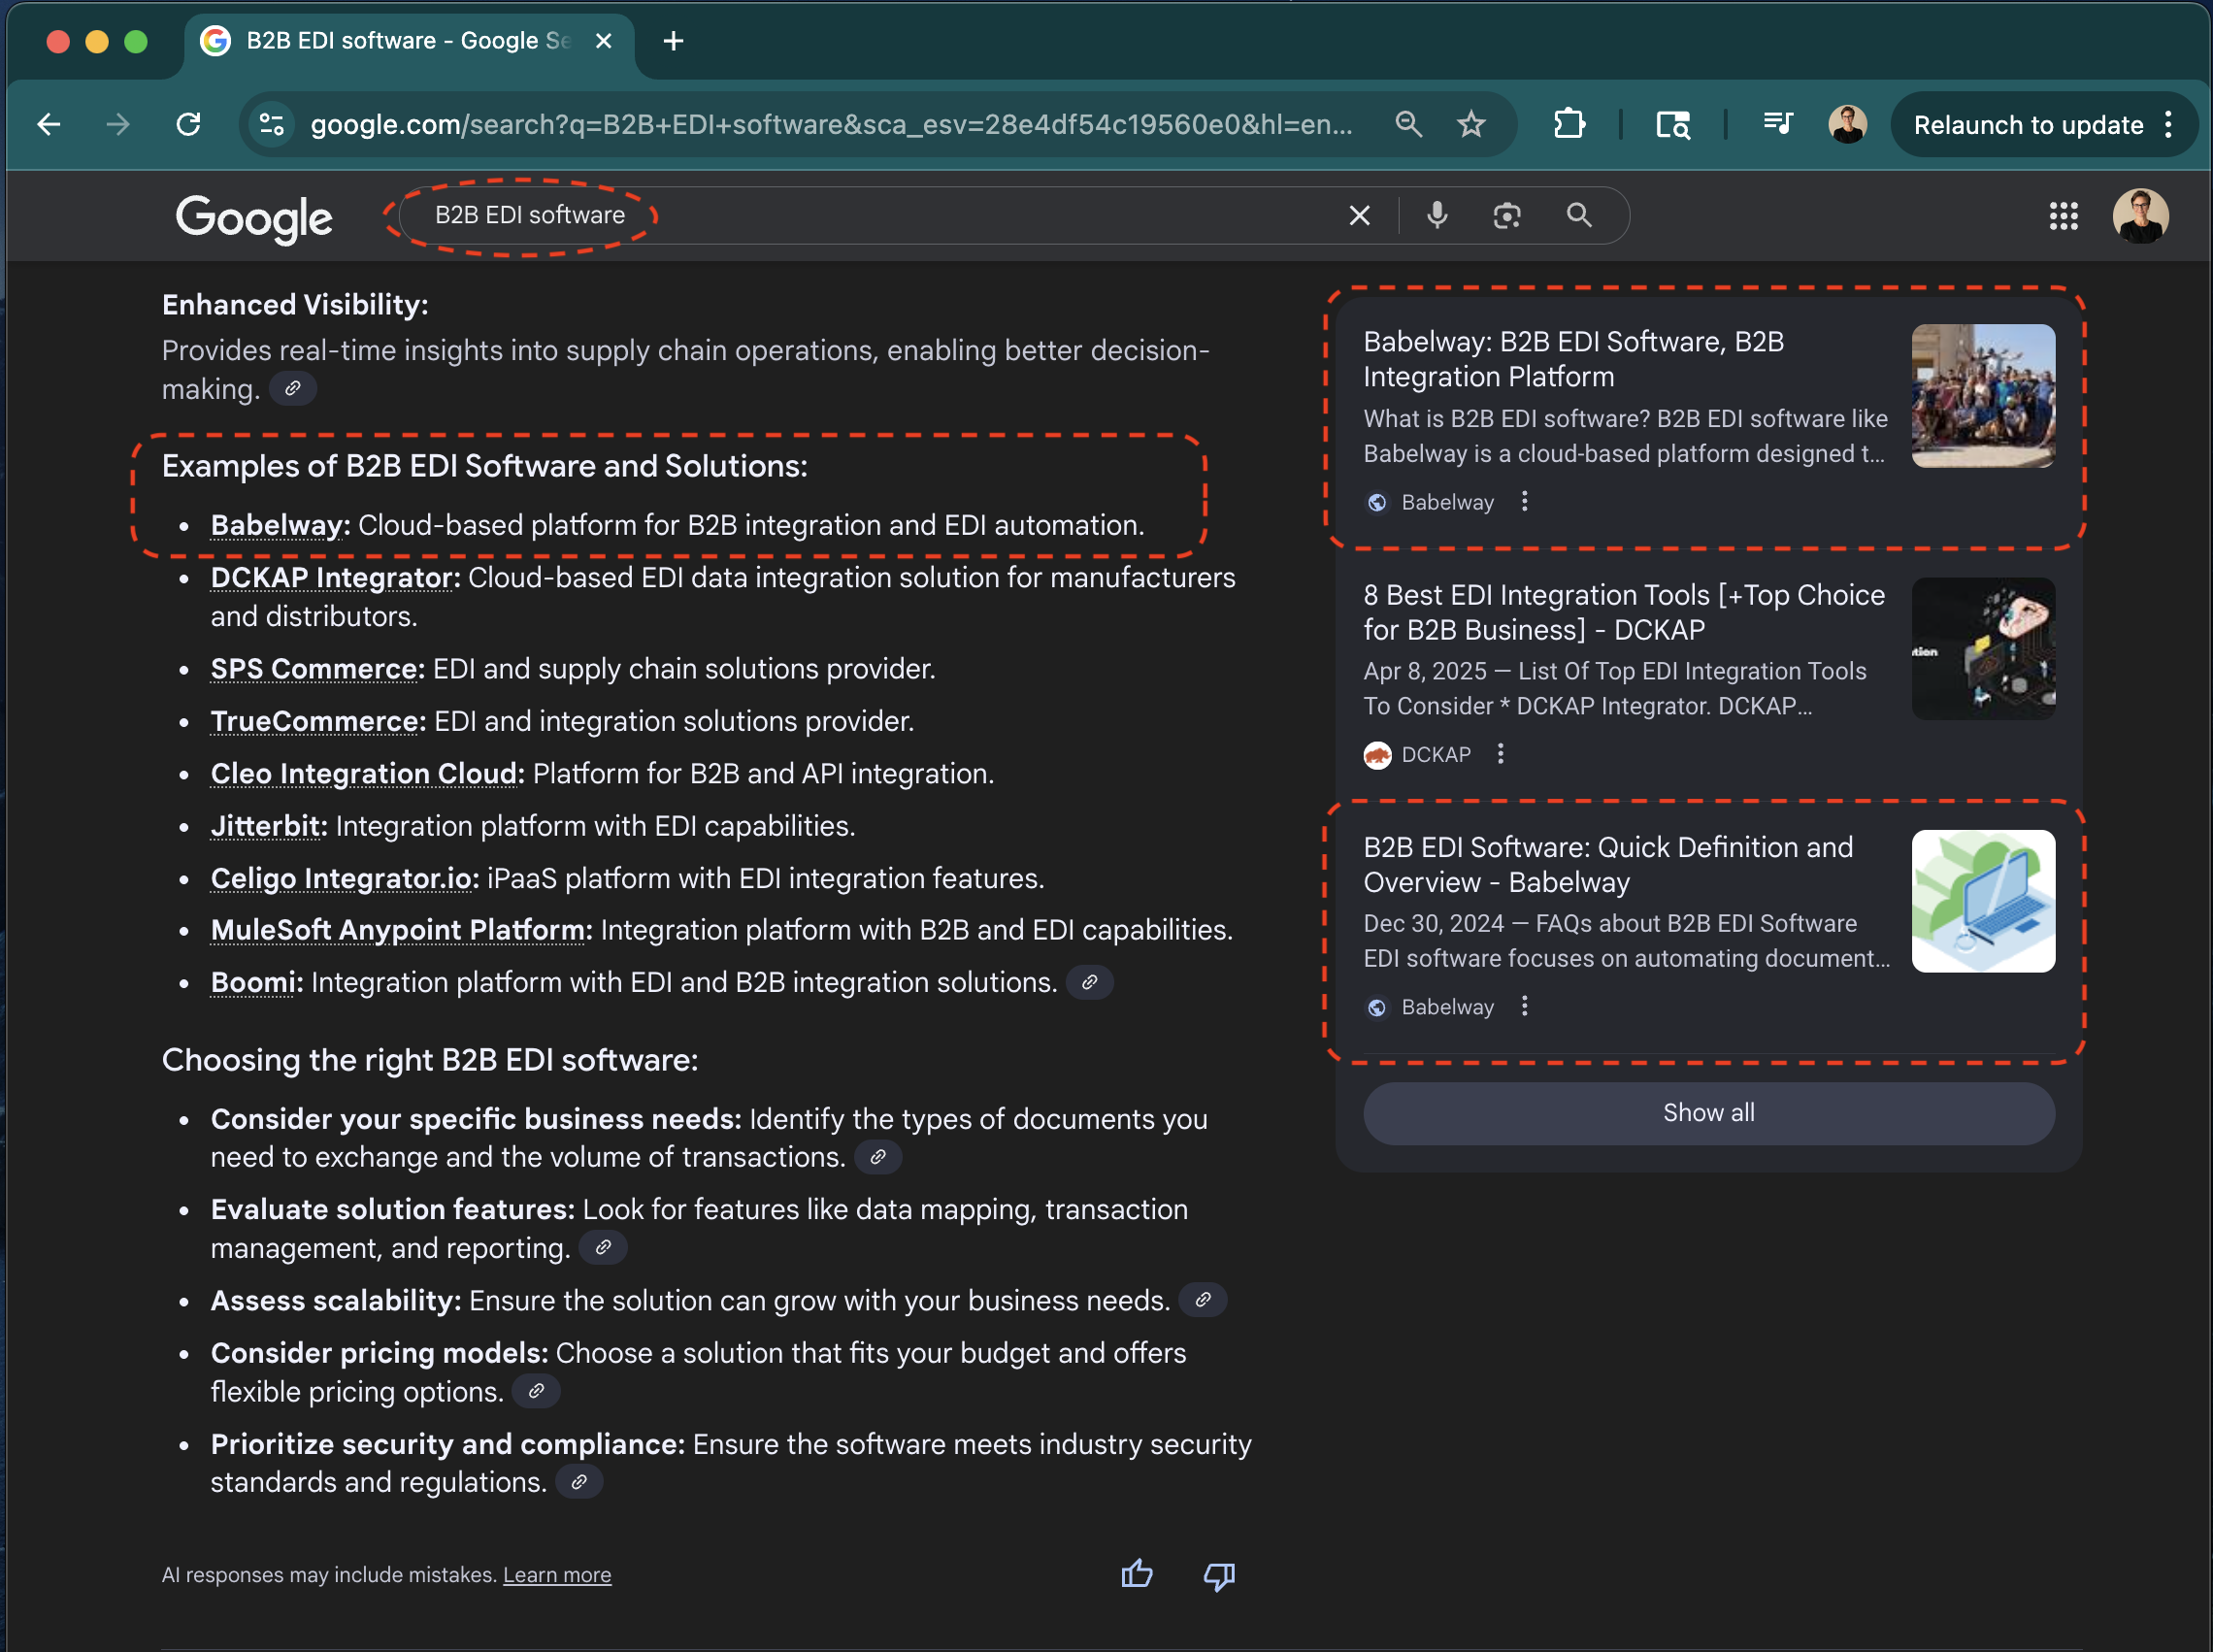Click the voice search microphone icon

pos(1437,215)
